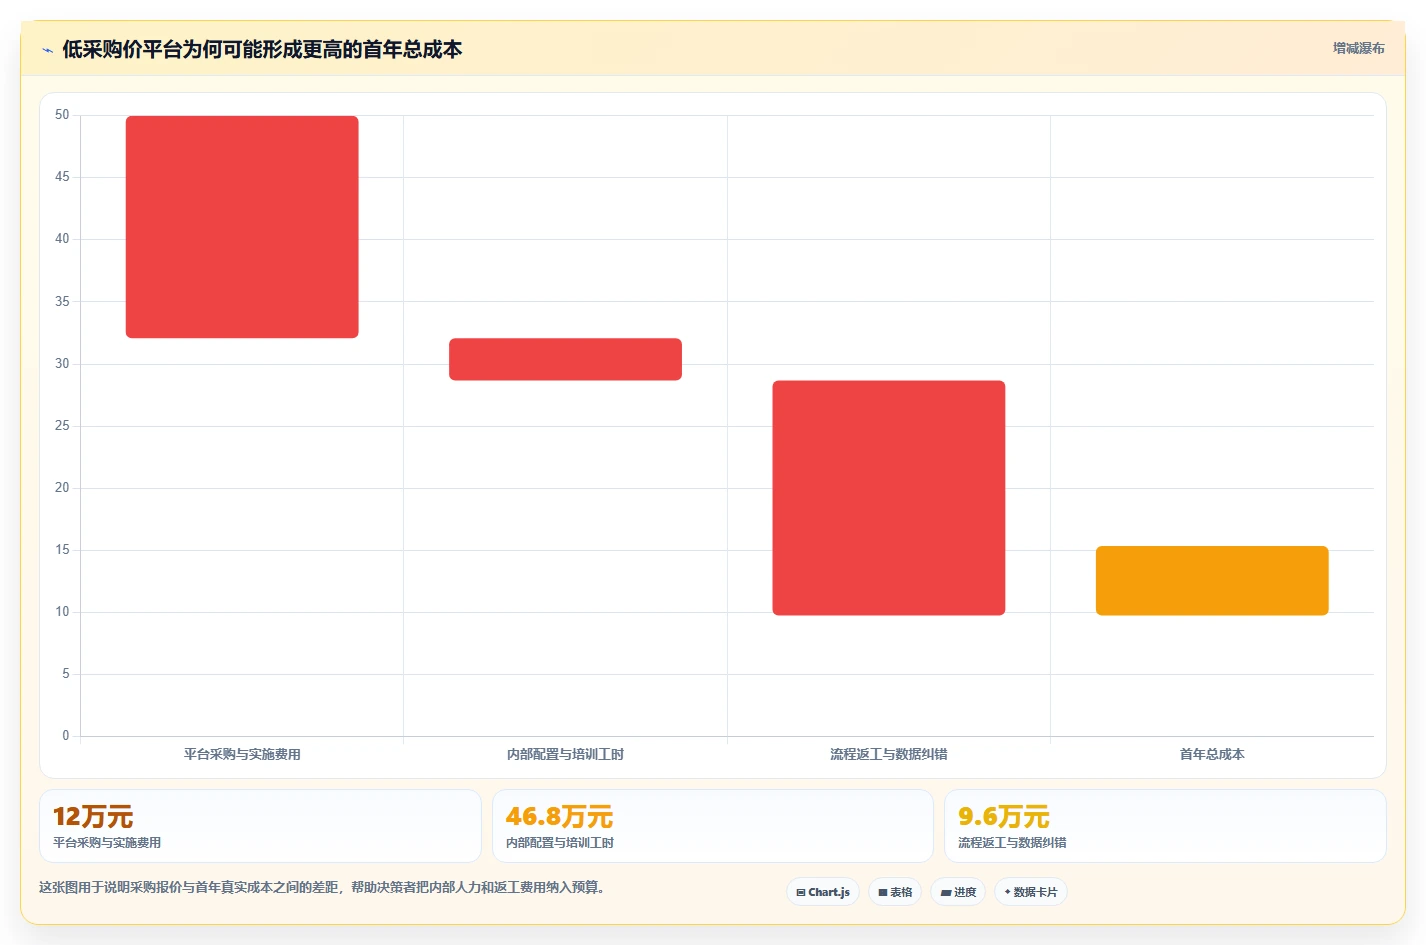Click the lightning icon beside the chart title
Image resolution: width=1426 pixels, height=945 pixels.
pyautogui.click(x=47, y=50)
